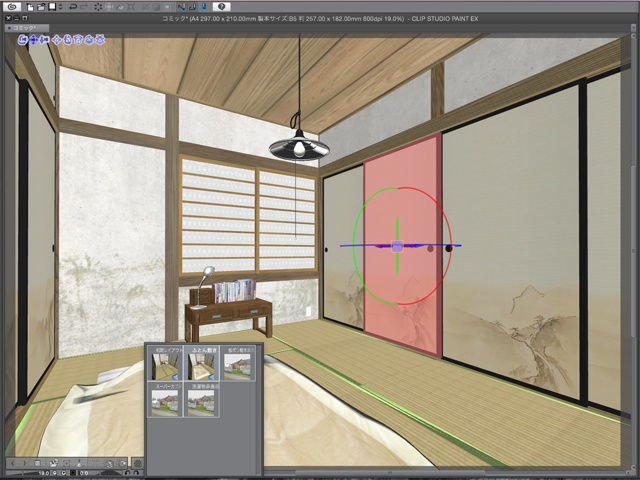Select the コミック document tab
Image resolution: width=640 pixels, height=480 pixels.
pyautogui.click(x=27, y=28)
